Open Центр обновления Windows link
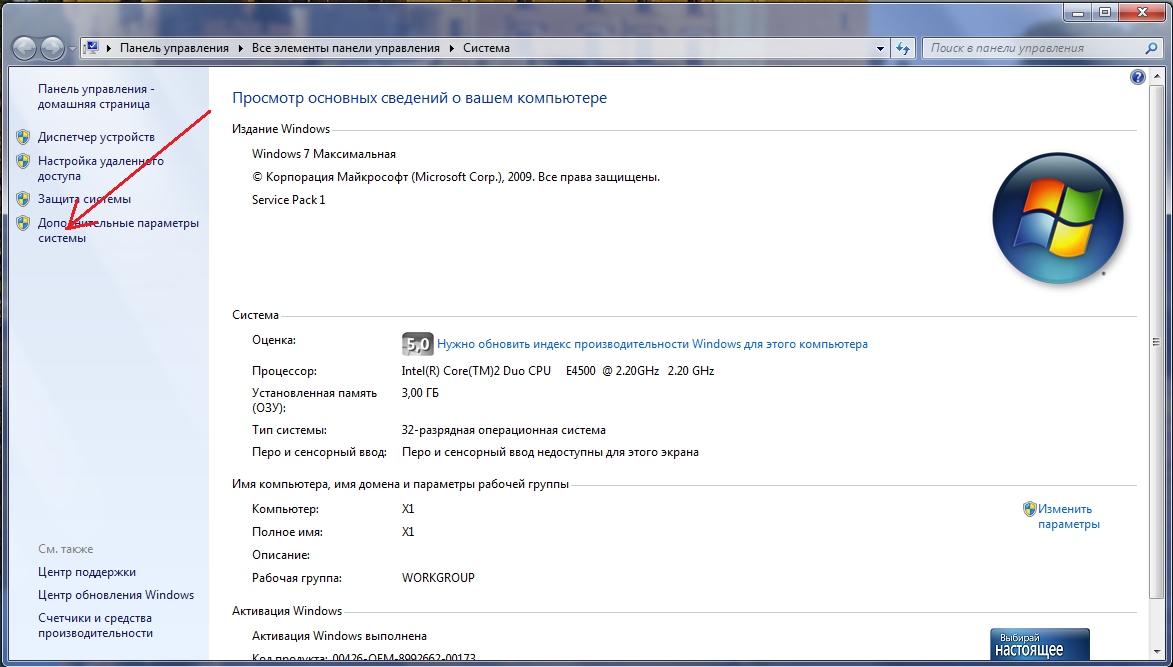Viewport: 1173px width, 667px height. (x=116, y=595)
